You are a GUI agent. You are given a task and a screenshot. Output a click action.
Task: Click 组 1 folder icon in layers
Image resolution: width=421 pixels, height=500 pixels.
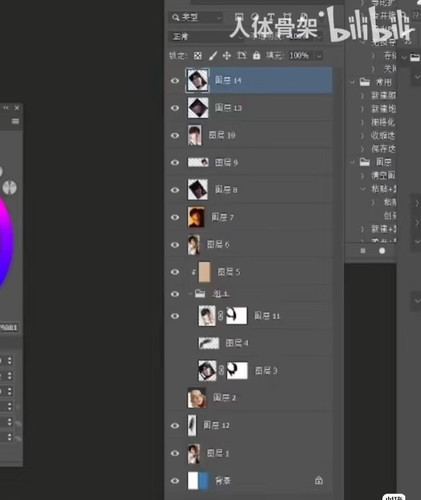point(200,293)
